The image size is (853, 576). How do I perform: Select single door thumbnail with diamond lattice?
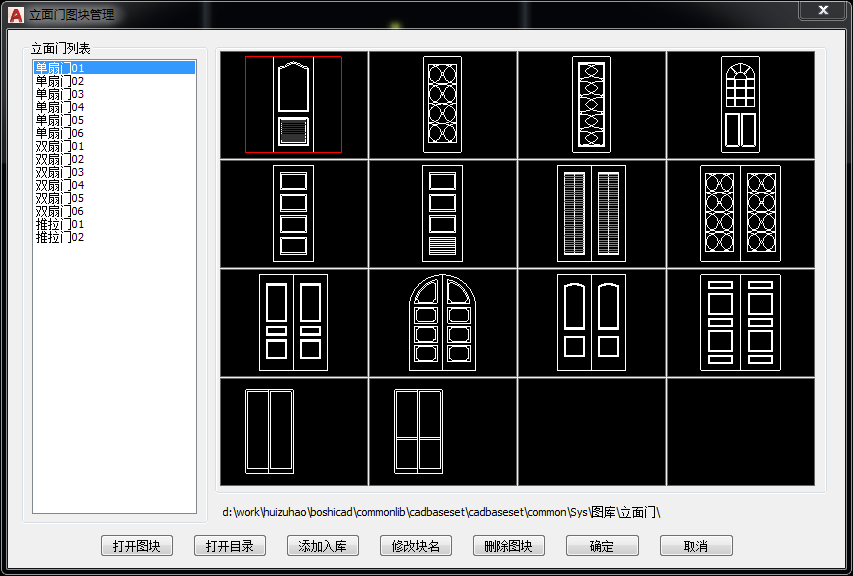pyautogui.click(x=592, y=104)
